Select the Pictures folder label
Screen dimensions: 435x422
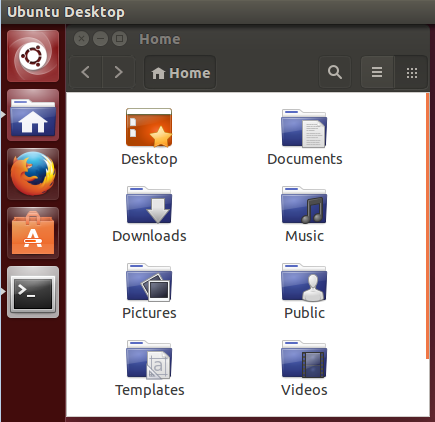point(149,313)
